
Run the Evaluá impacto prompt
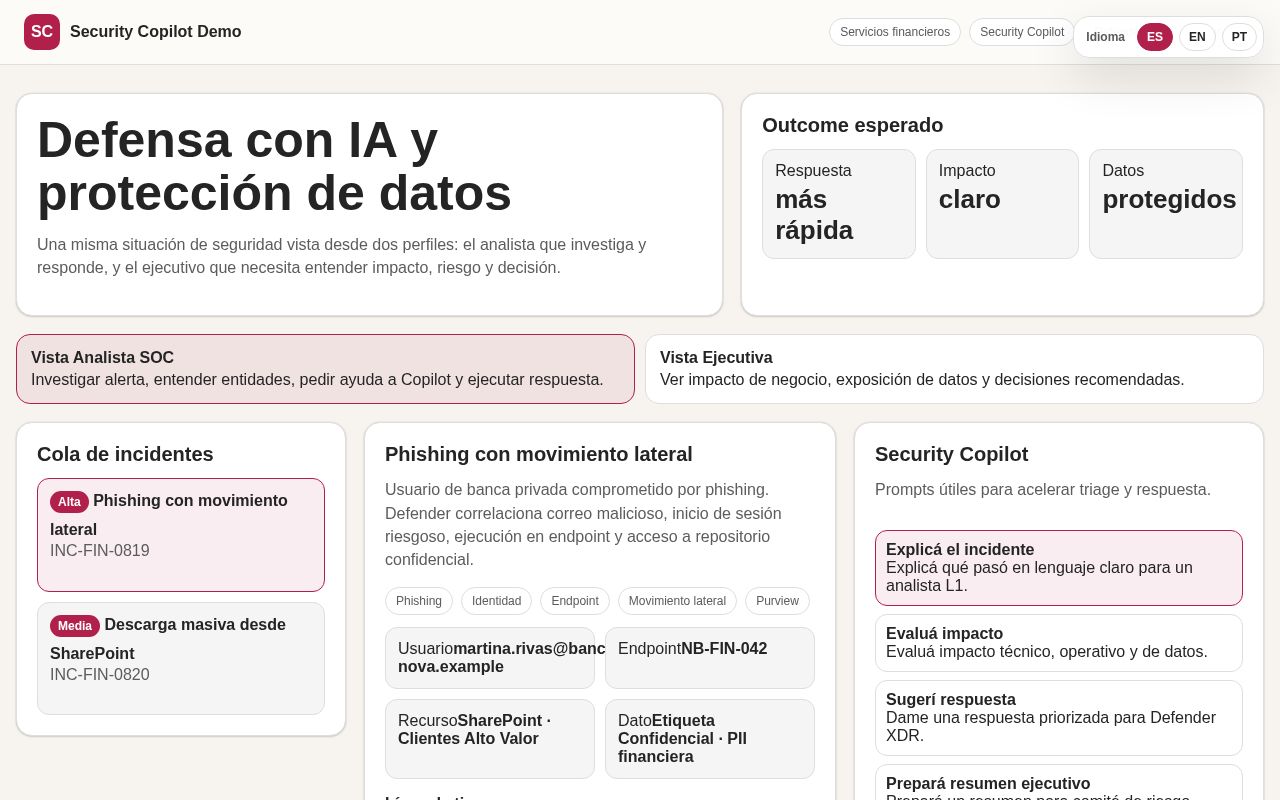[1059, 643]
